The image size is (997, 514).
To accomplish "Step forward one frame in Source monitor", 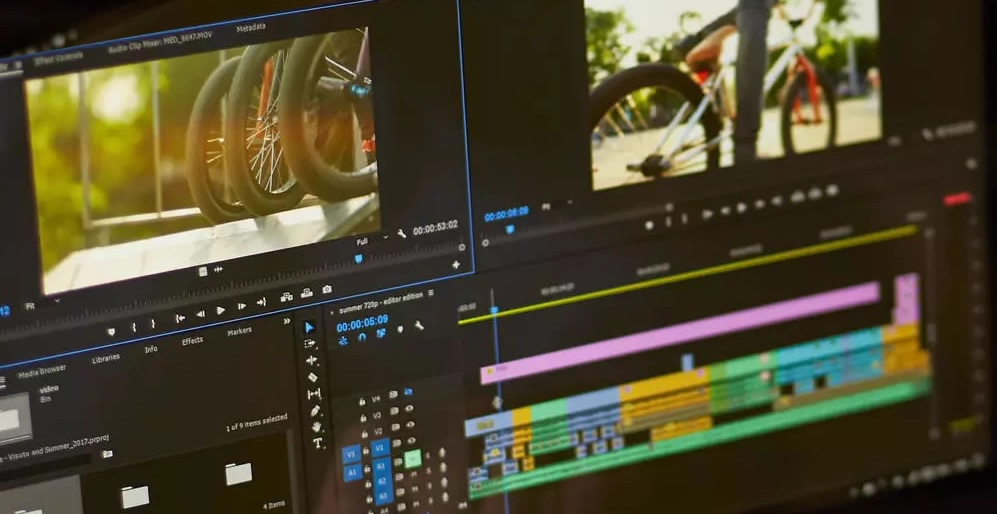I will pos(242,306).
